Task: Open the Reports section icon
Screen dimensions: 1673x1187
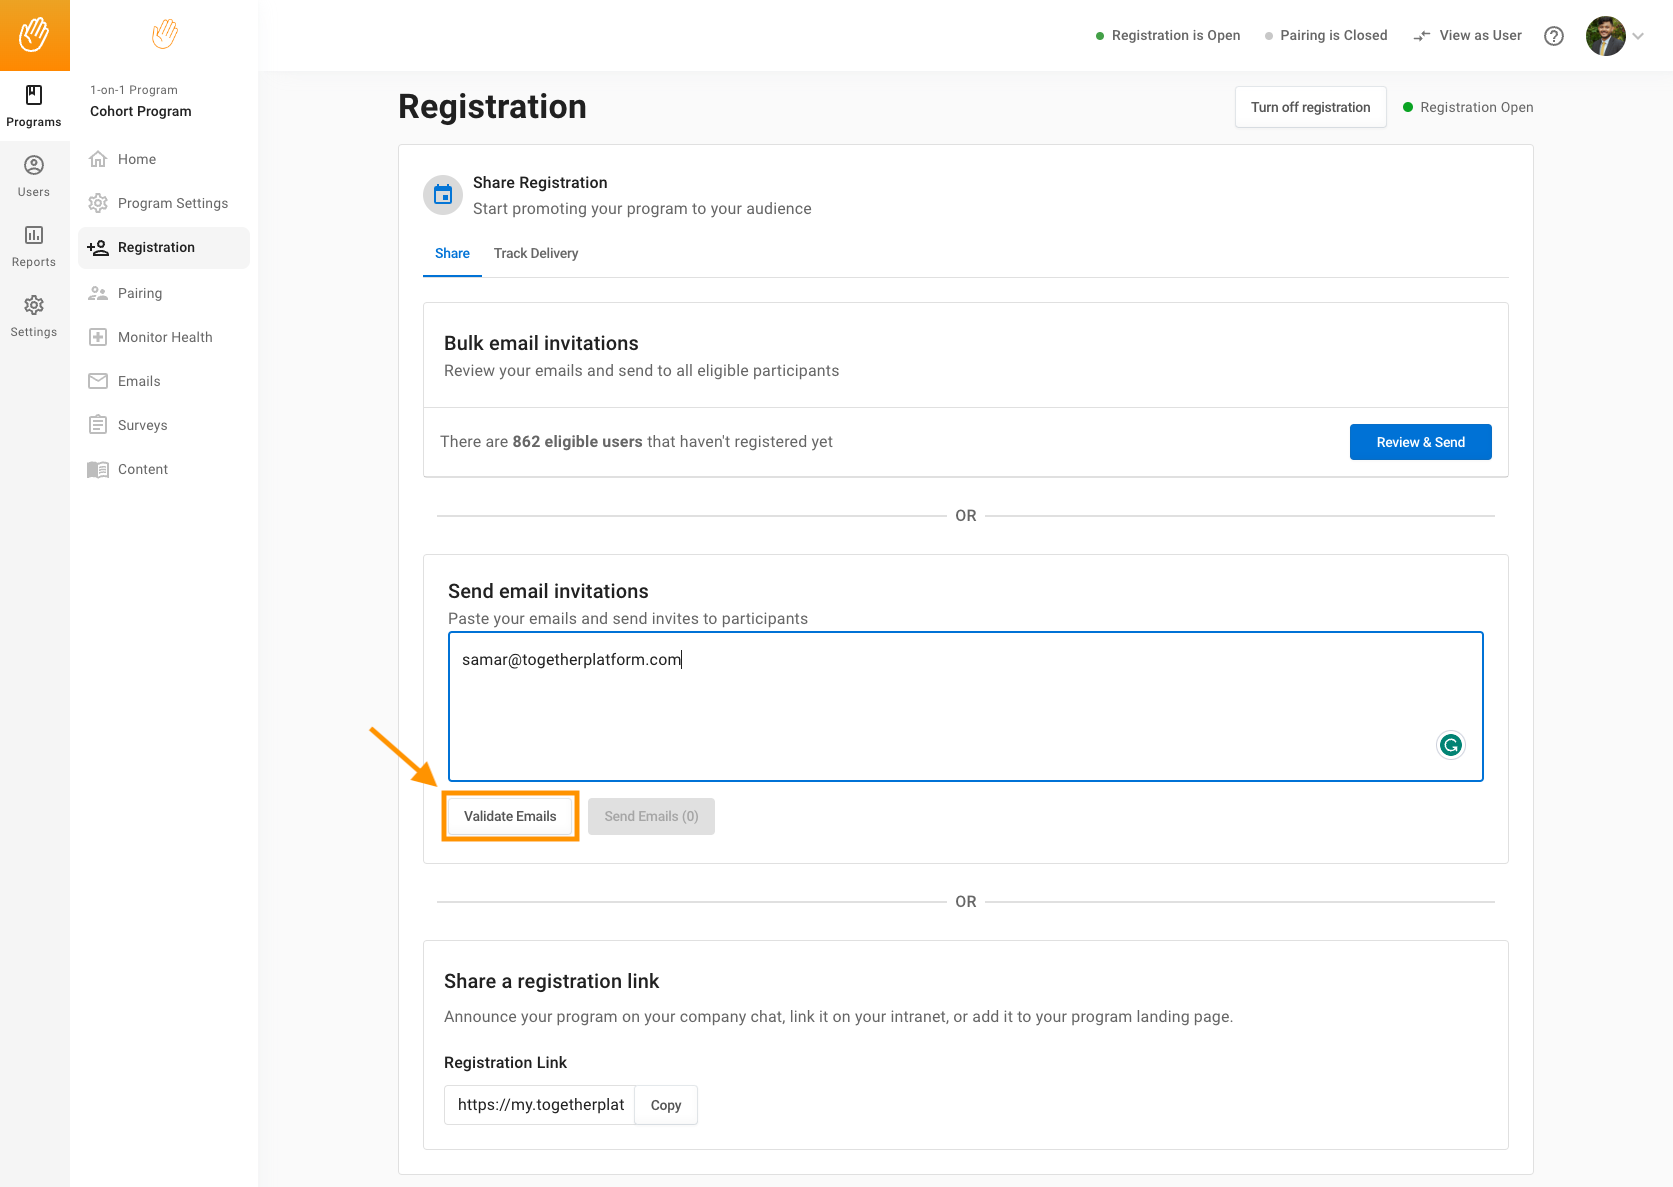Action: pyautogui.click(x=34, y=235)
